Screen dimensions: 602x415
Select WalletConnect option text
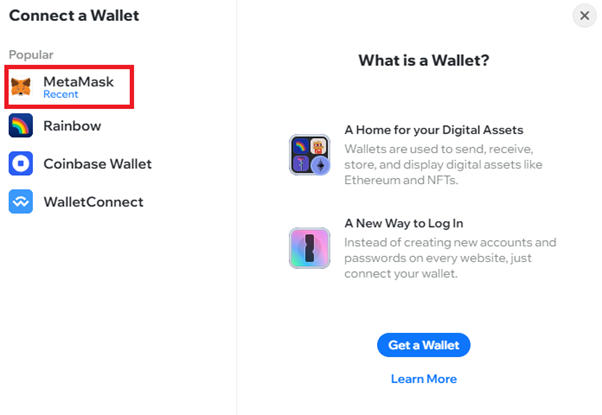click(93, 202)
